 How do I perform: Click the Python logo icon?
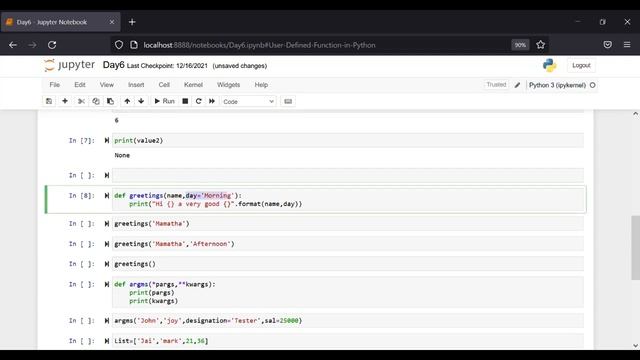pyautogui.click(x=550, y=65)
